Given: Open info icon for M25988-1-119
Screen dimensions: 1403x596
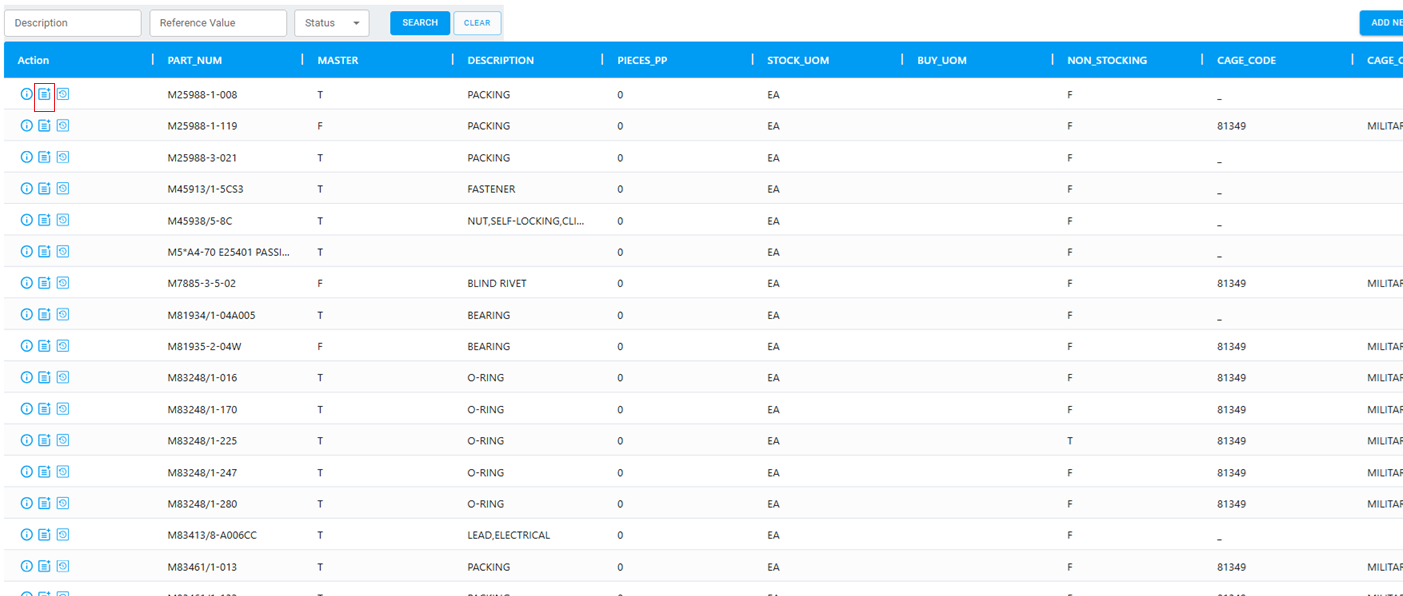Looking at the screenshot, I should pyautogui.click(x=27, y=126).
